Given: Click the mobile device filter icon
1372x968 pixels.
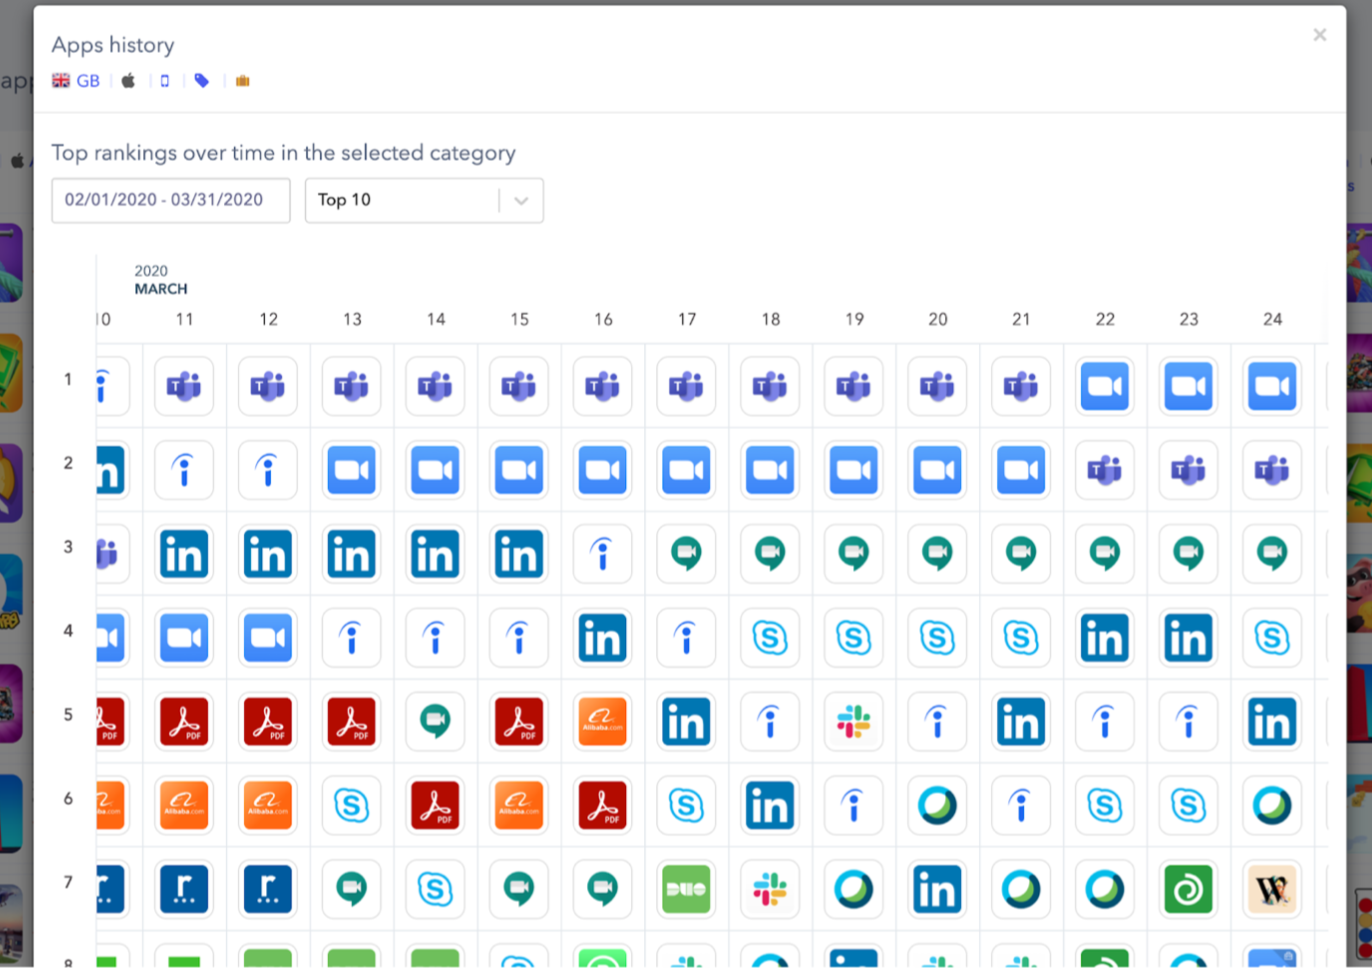Looking at the screenshot, I should [x=164, y=81].
